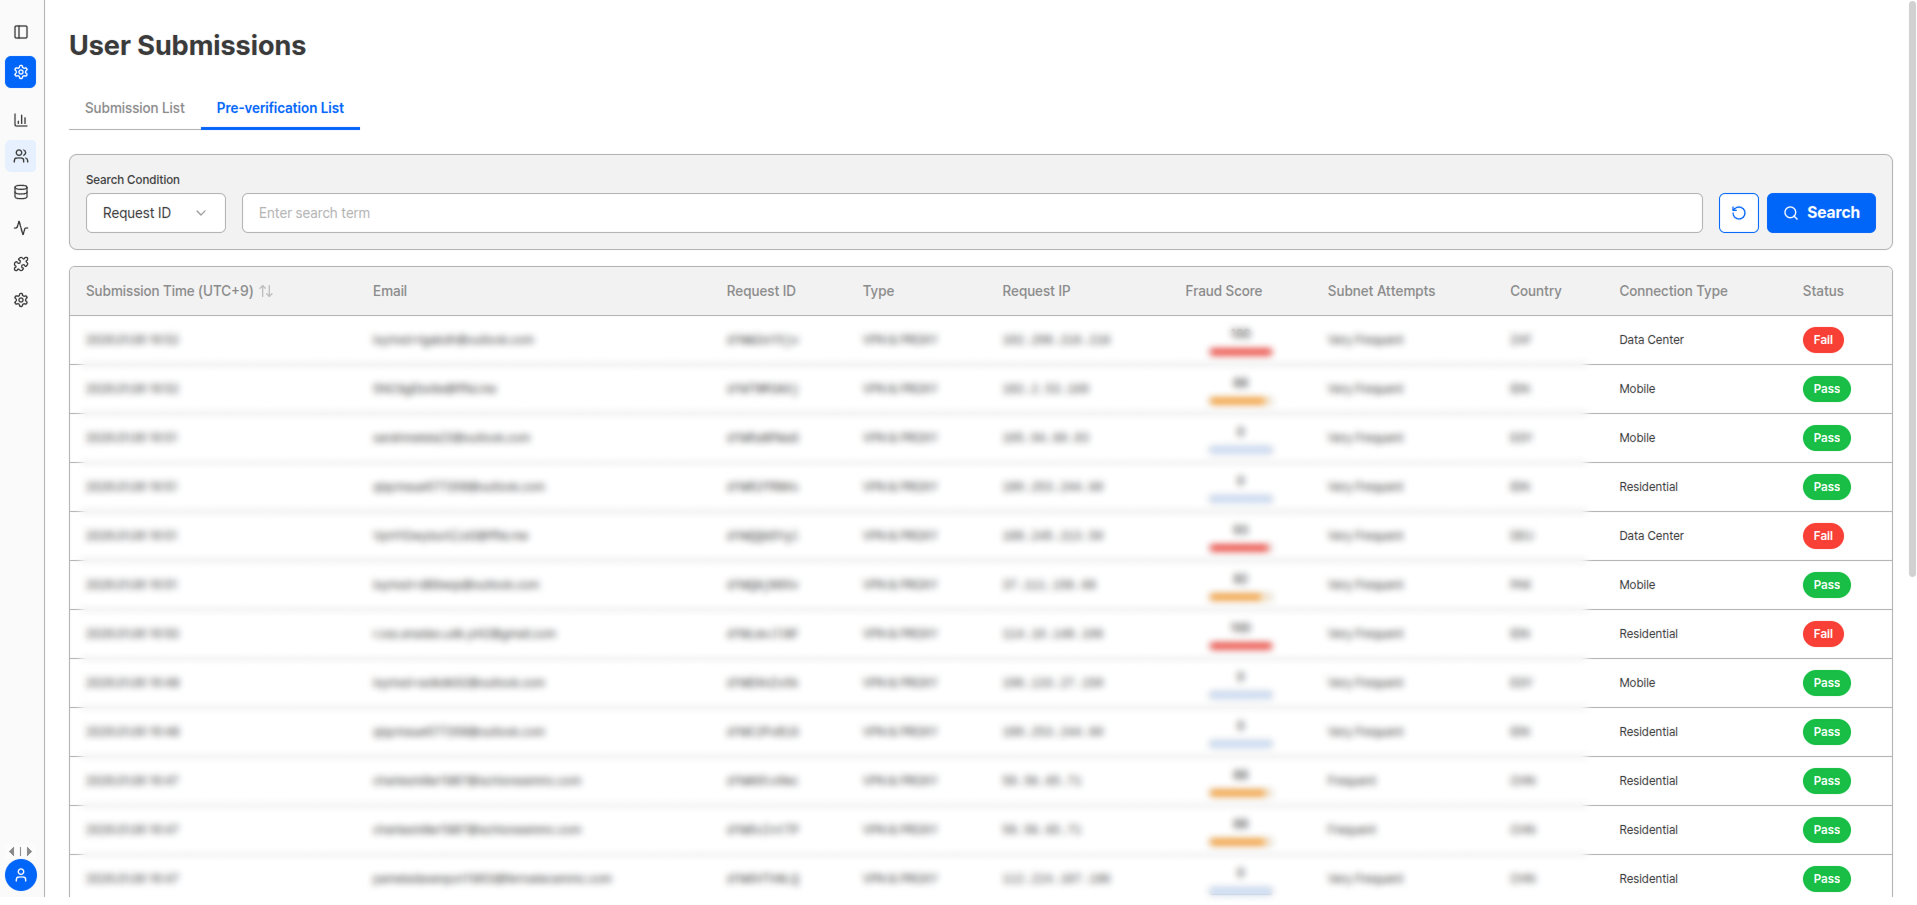
Task: Click the vertical page scrollbar
Action: pos(1912,290)
